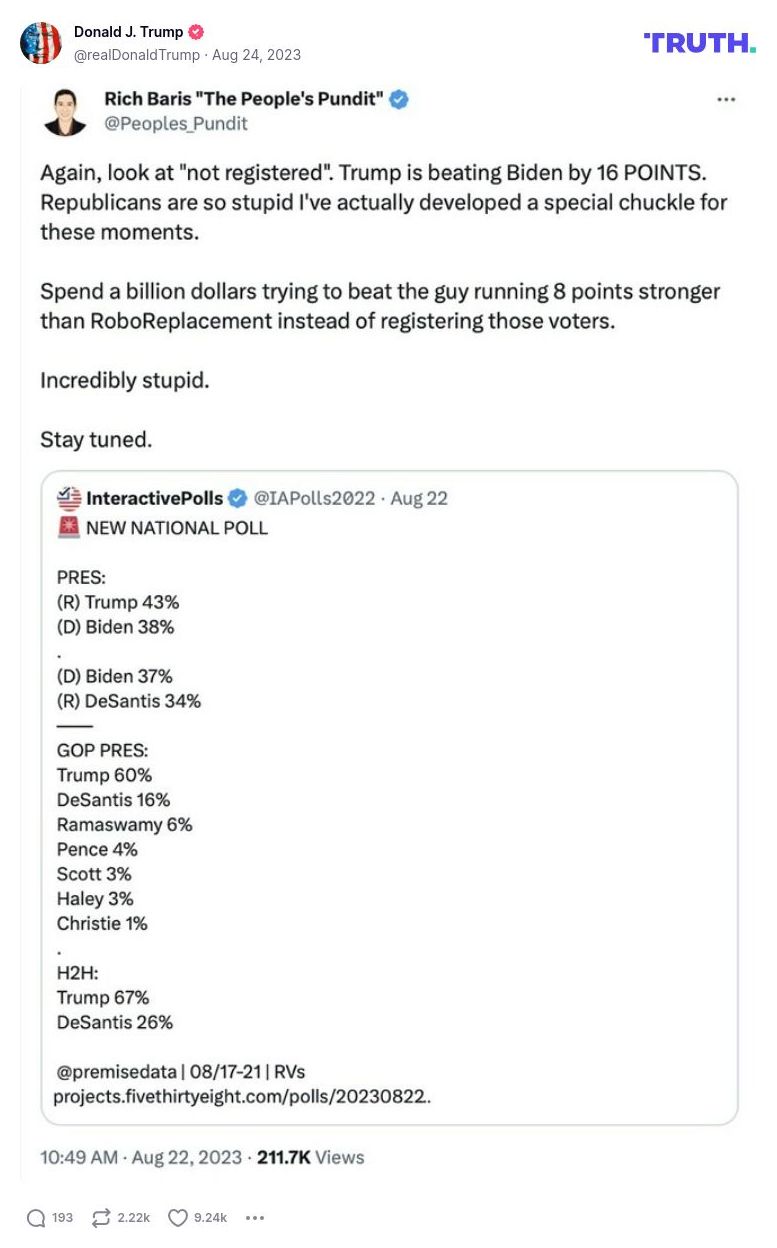Click Donald J. Trump's profile avatar
The width and height of the screenshot is (777, 1248).
click(x=40, y=43)
